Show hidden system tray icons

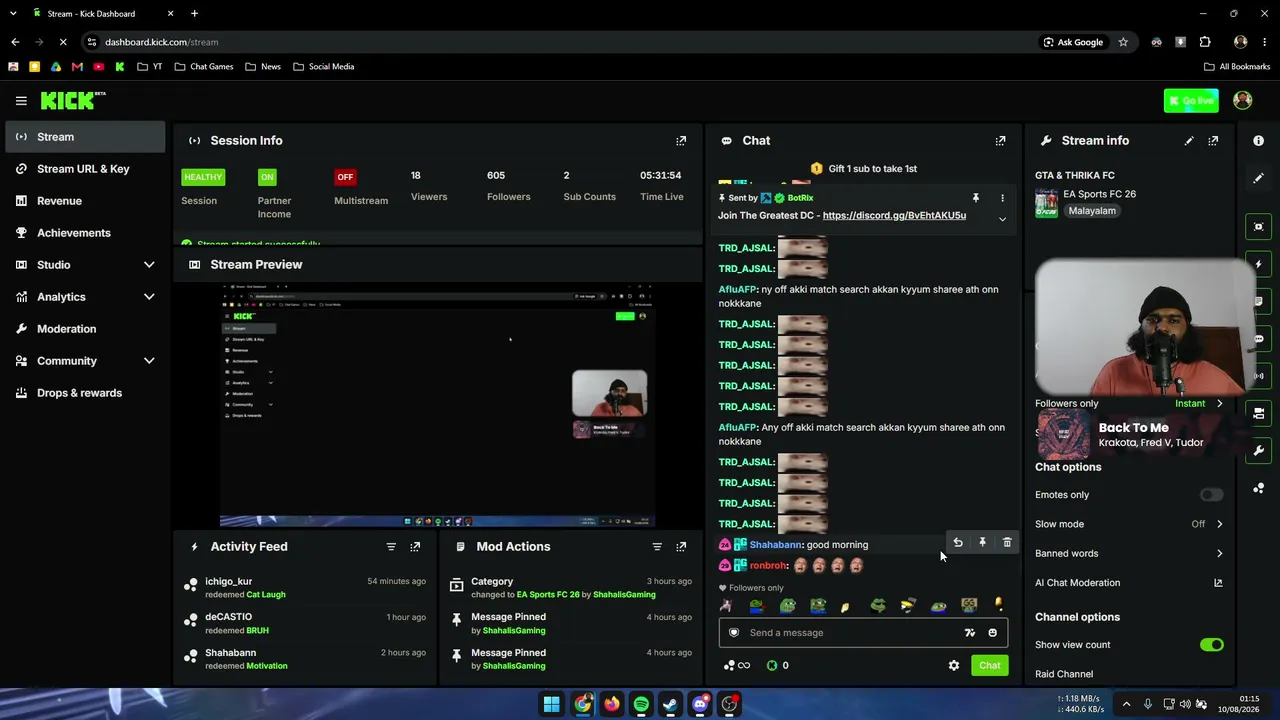1126,704
